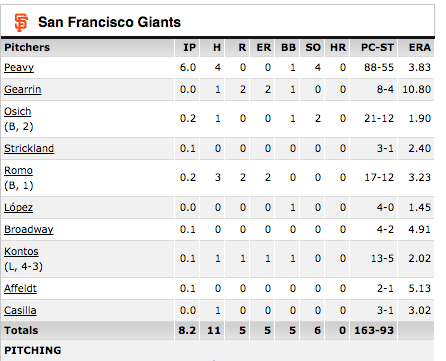Click the PITCHING section heading
Screen dimensions: 446x361
[33, 350]
